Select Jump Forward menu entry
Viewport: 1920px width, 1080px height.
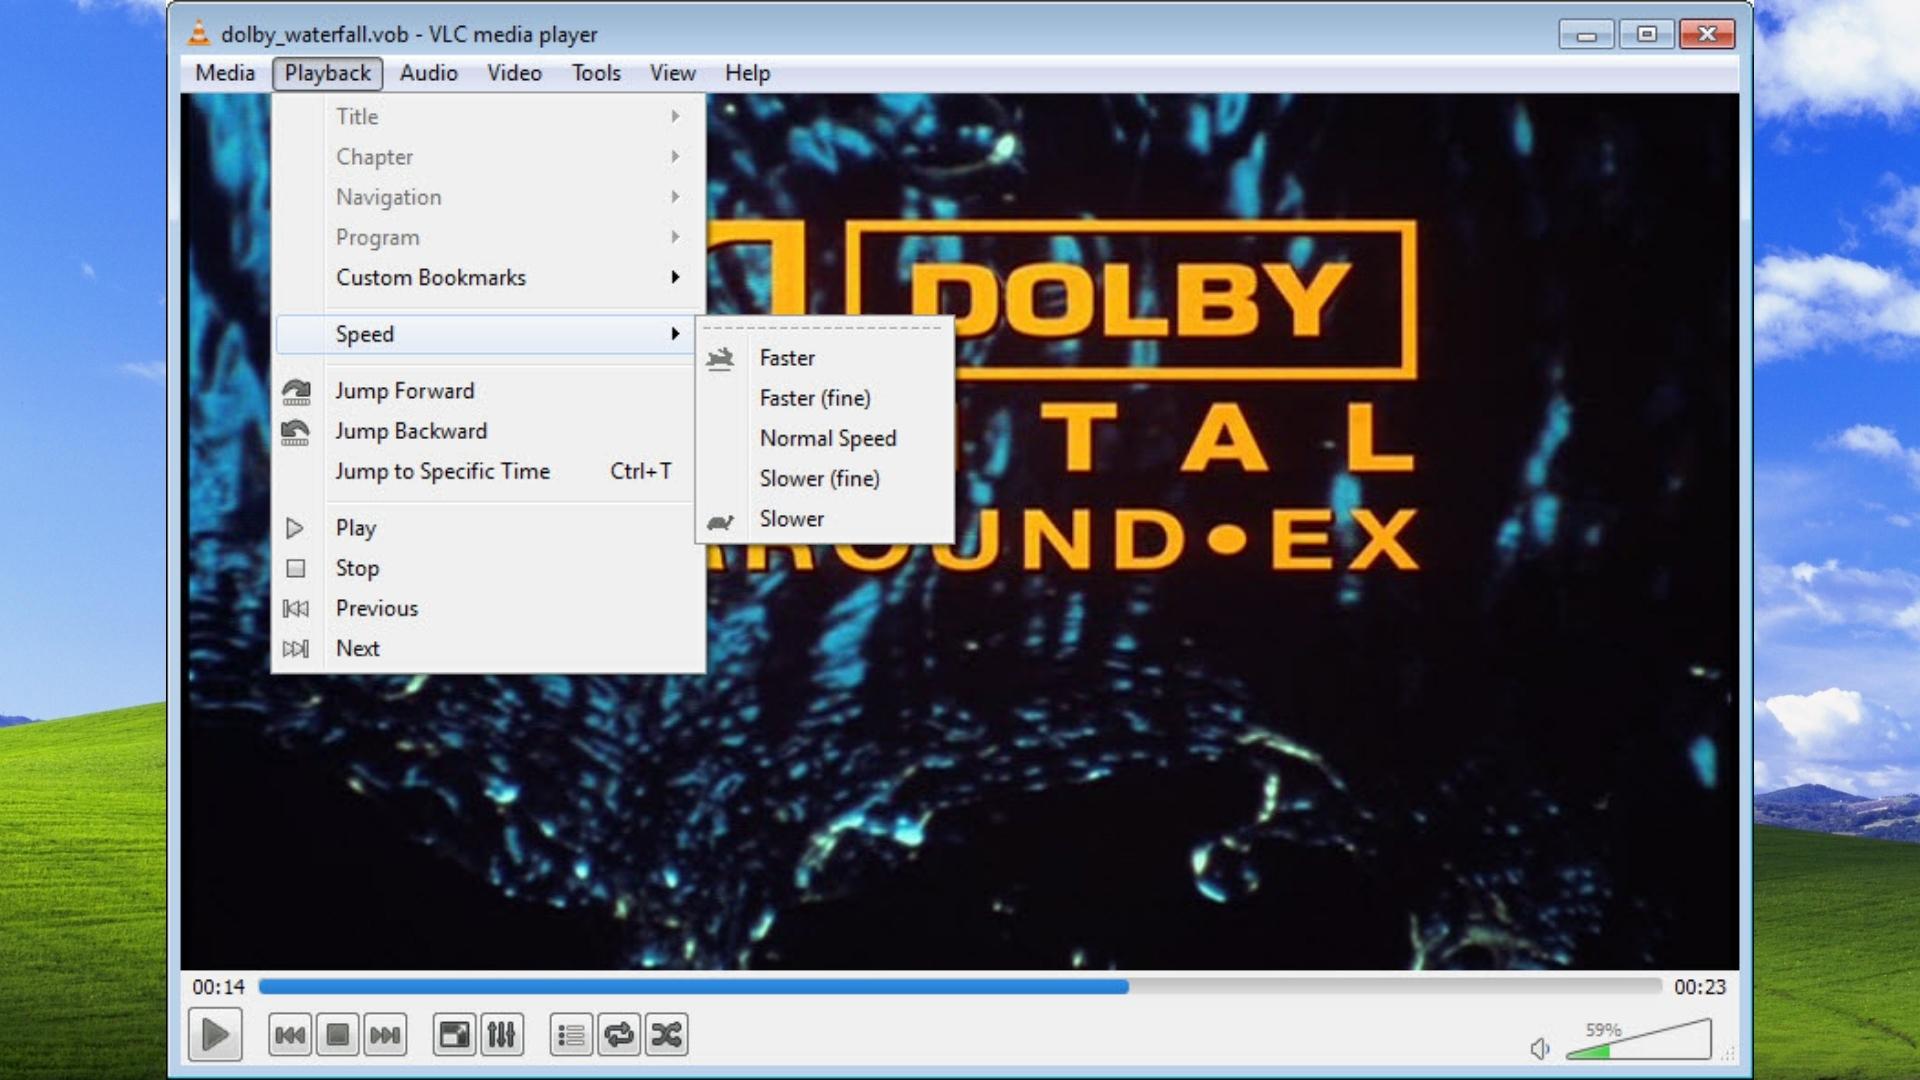[x=488, y=391]
